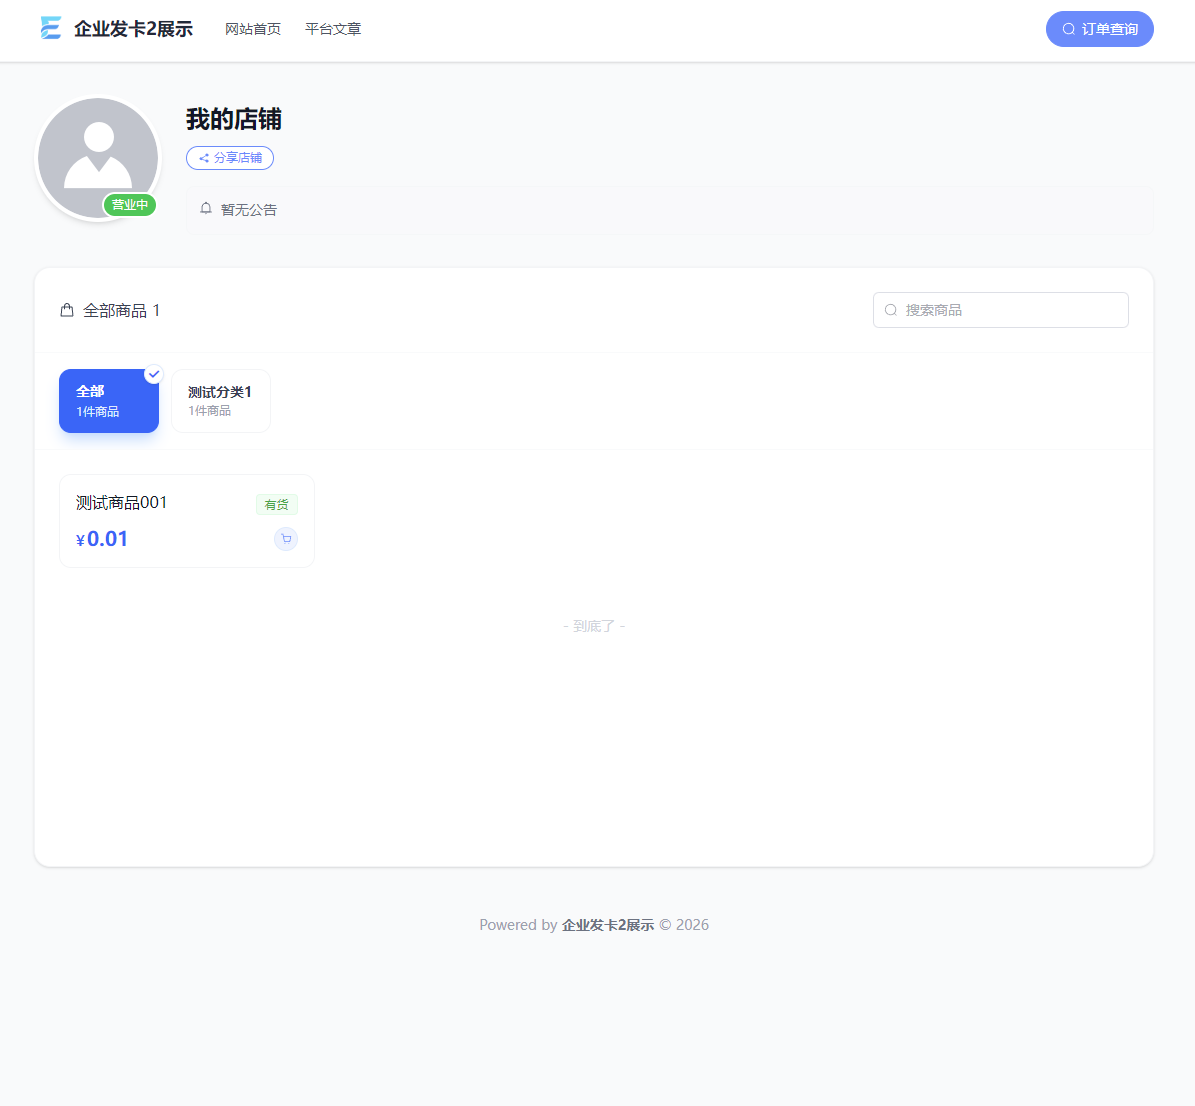Click the ¥0.01 product price
The image size is (1195, 1106).
click(x=103, y=539)
